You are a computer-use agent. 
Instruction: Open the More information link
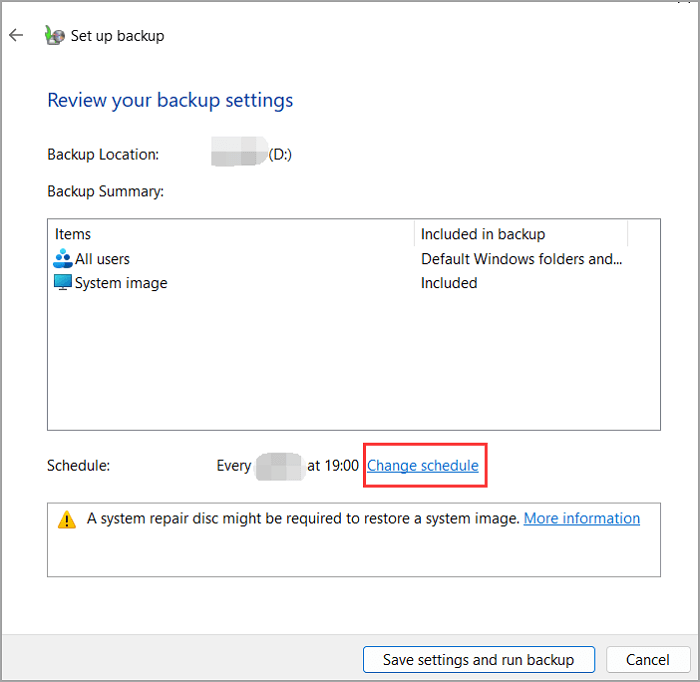(581, 518)
